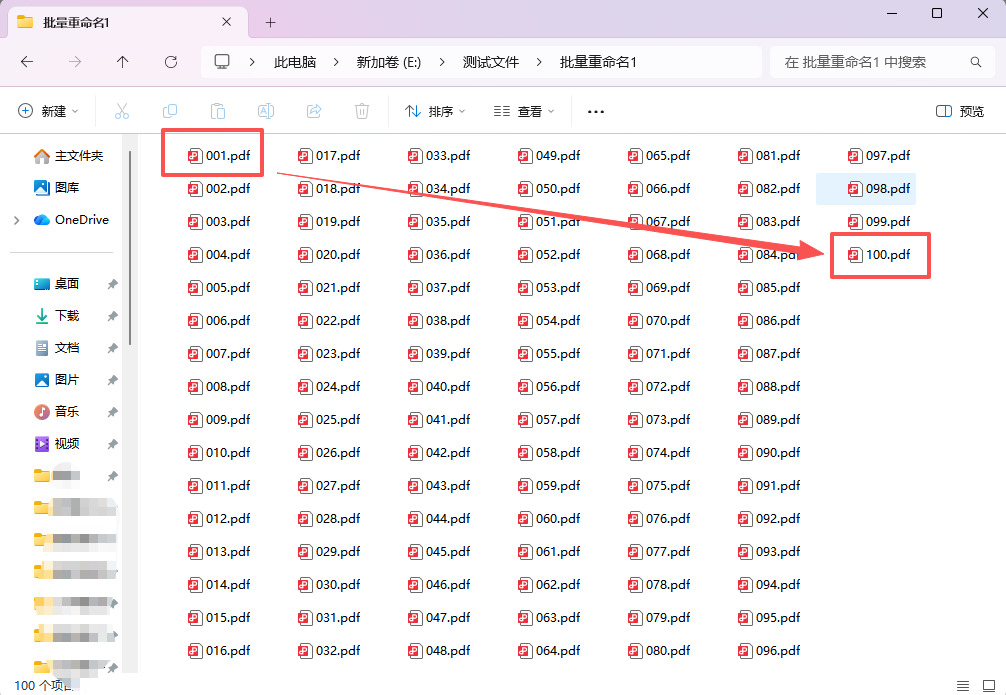1006x695 pixels.
Task: Expand chevron before 此电脑 breadcrumb
Action: [252, 62]
